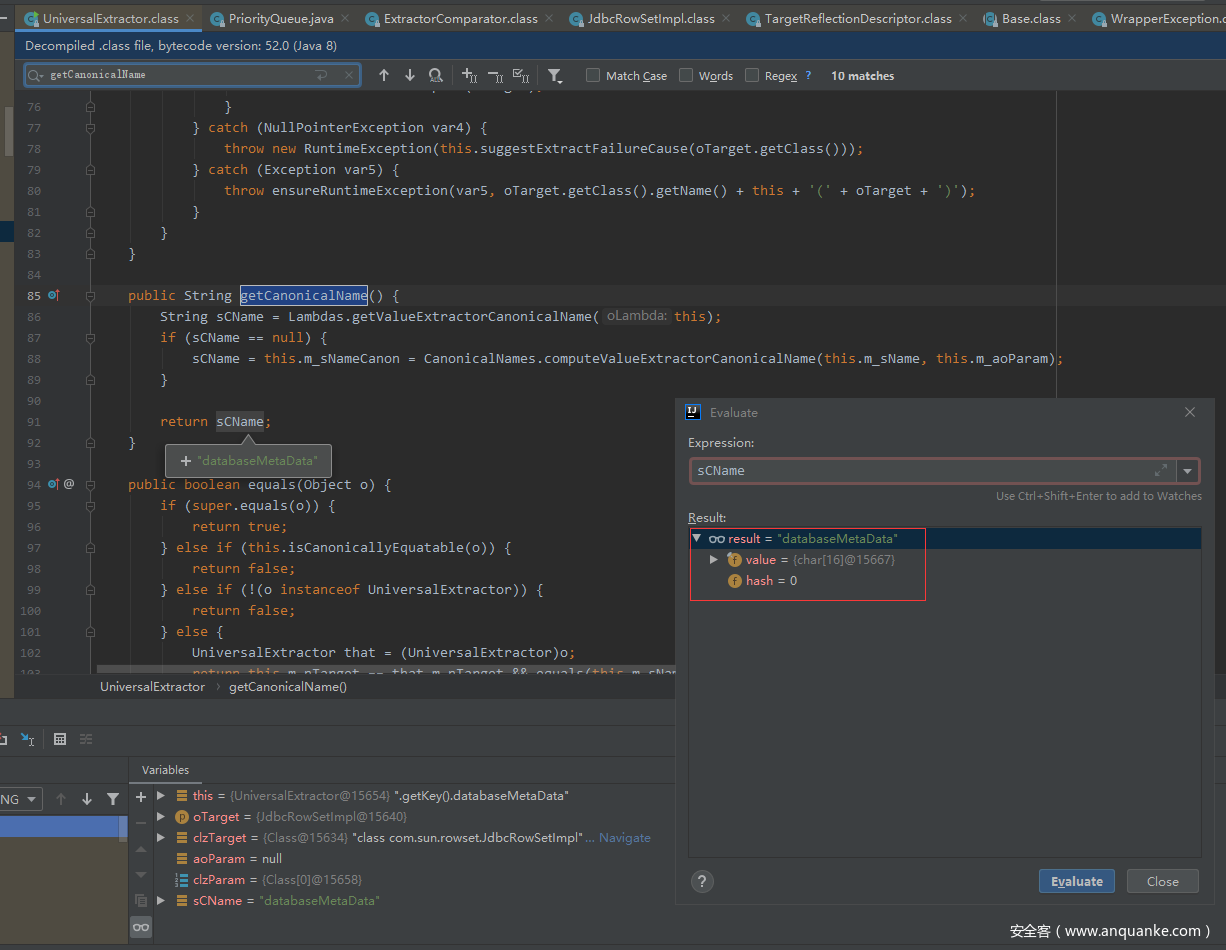Click the frames filter funnel icon
1226x950 pixels.
[x=113, y=799]
